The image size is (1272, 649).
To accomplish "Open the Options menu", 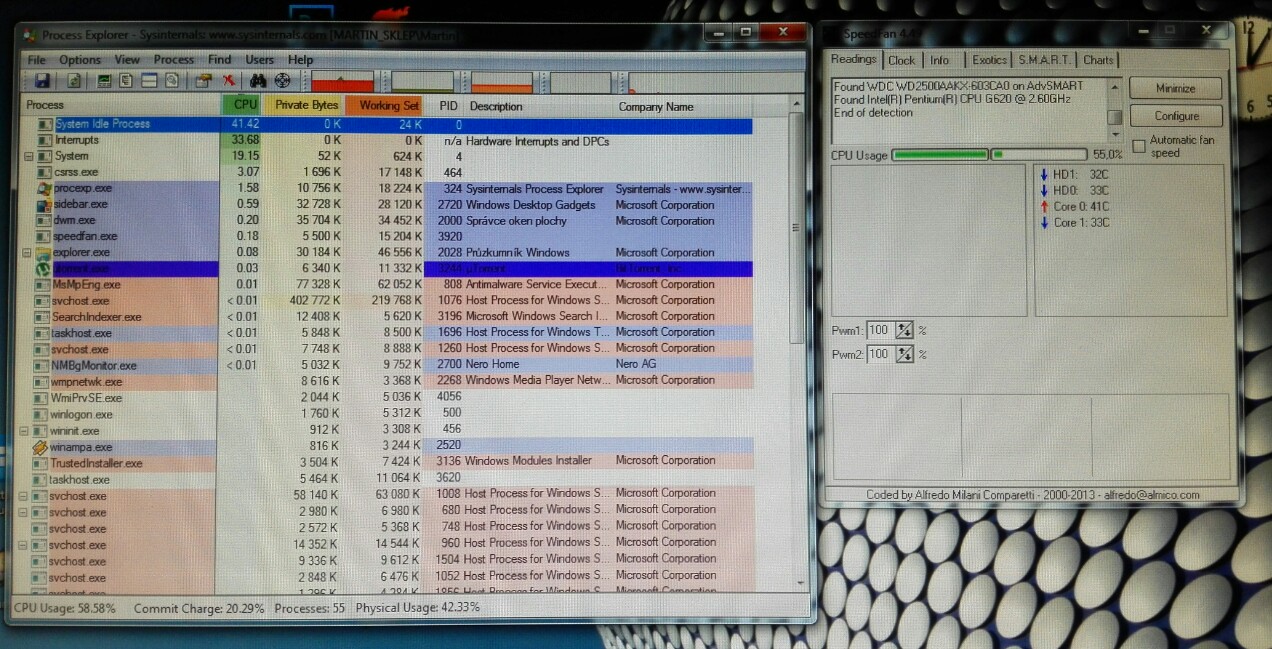I will pyautogui.click(x=80, y=60).
